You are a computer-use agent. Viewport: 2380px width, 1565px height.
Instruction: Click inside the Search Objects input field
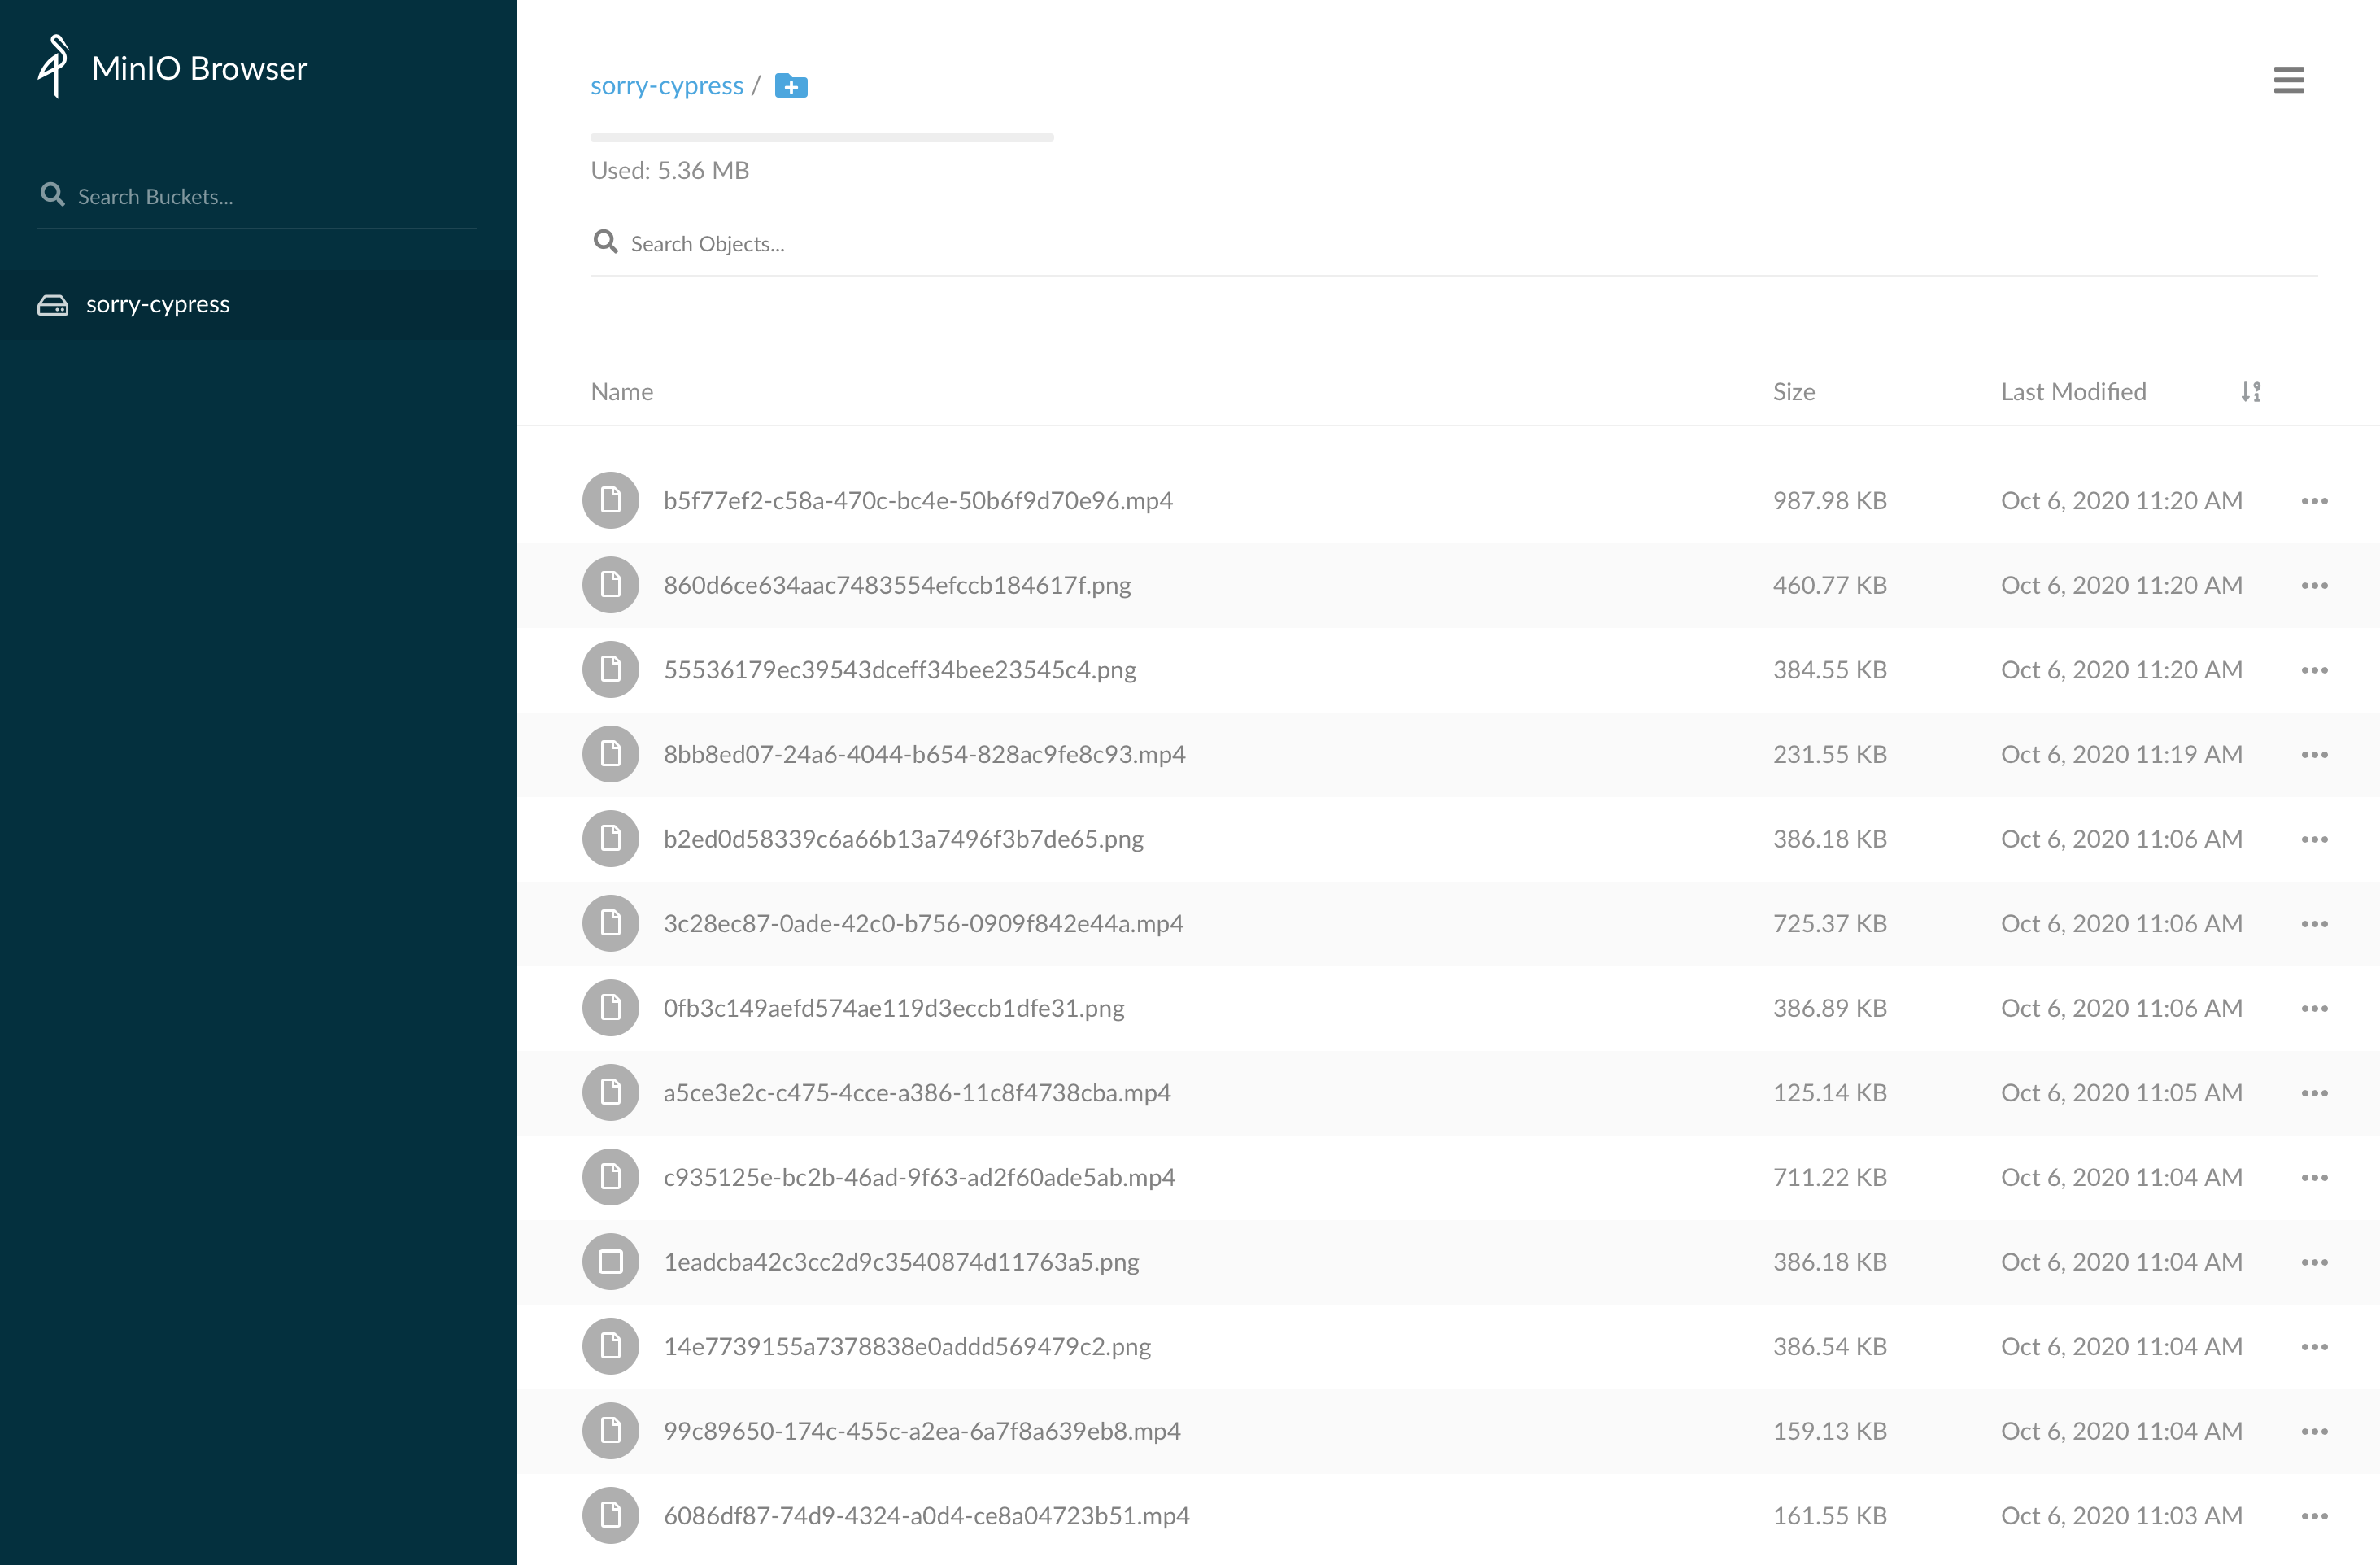coord(1000,243)
